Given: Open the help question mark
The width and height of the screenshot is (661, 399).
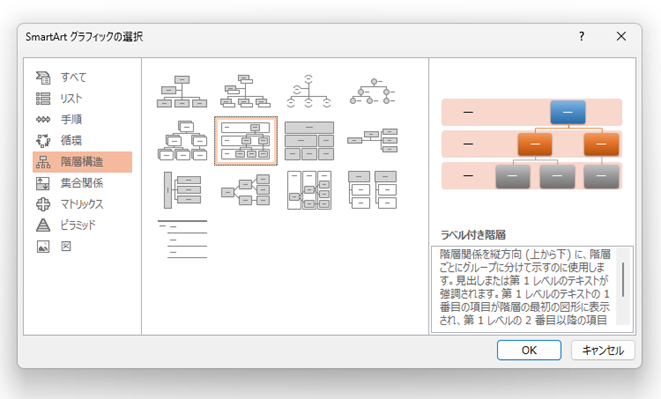Looking at the screenshot, I should coord(582,36).
